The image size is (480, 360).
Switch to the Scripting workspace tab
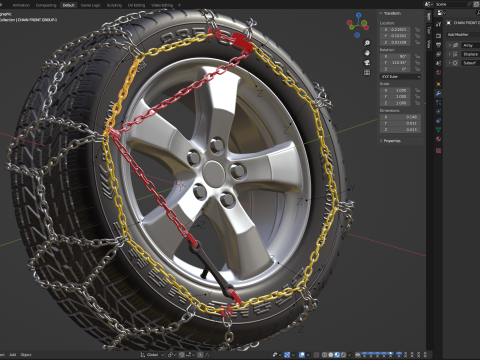114,5
